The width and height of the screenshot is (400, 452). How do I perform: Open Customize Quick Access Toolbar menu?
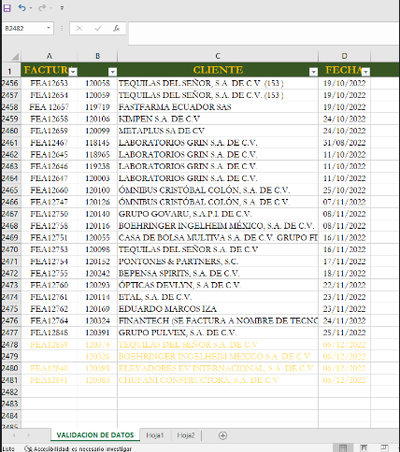[62, 8]
